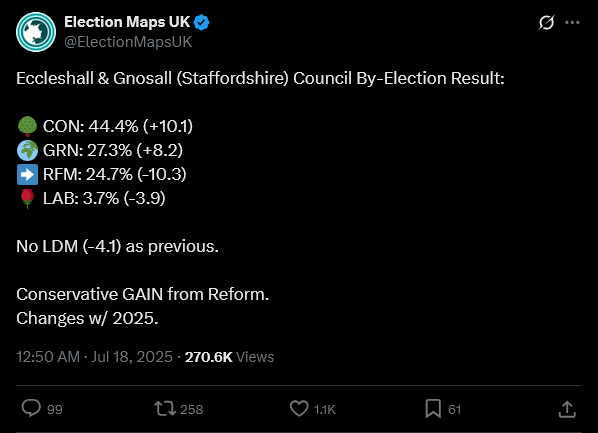The height and width of the screenshot is (433, 598).
Task: Click the arrow emoji beside RFM
Action: pyautogui.click(x=27, y=174)
